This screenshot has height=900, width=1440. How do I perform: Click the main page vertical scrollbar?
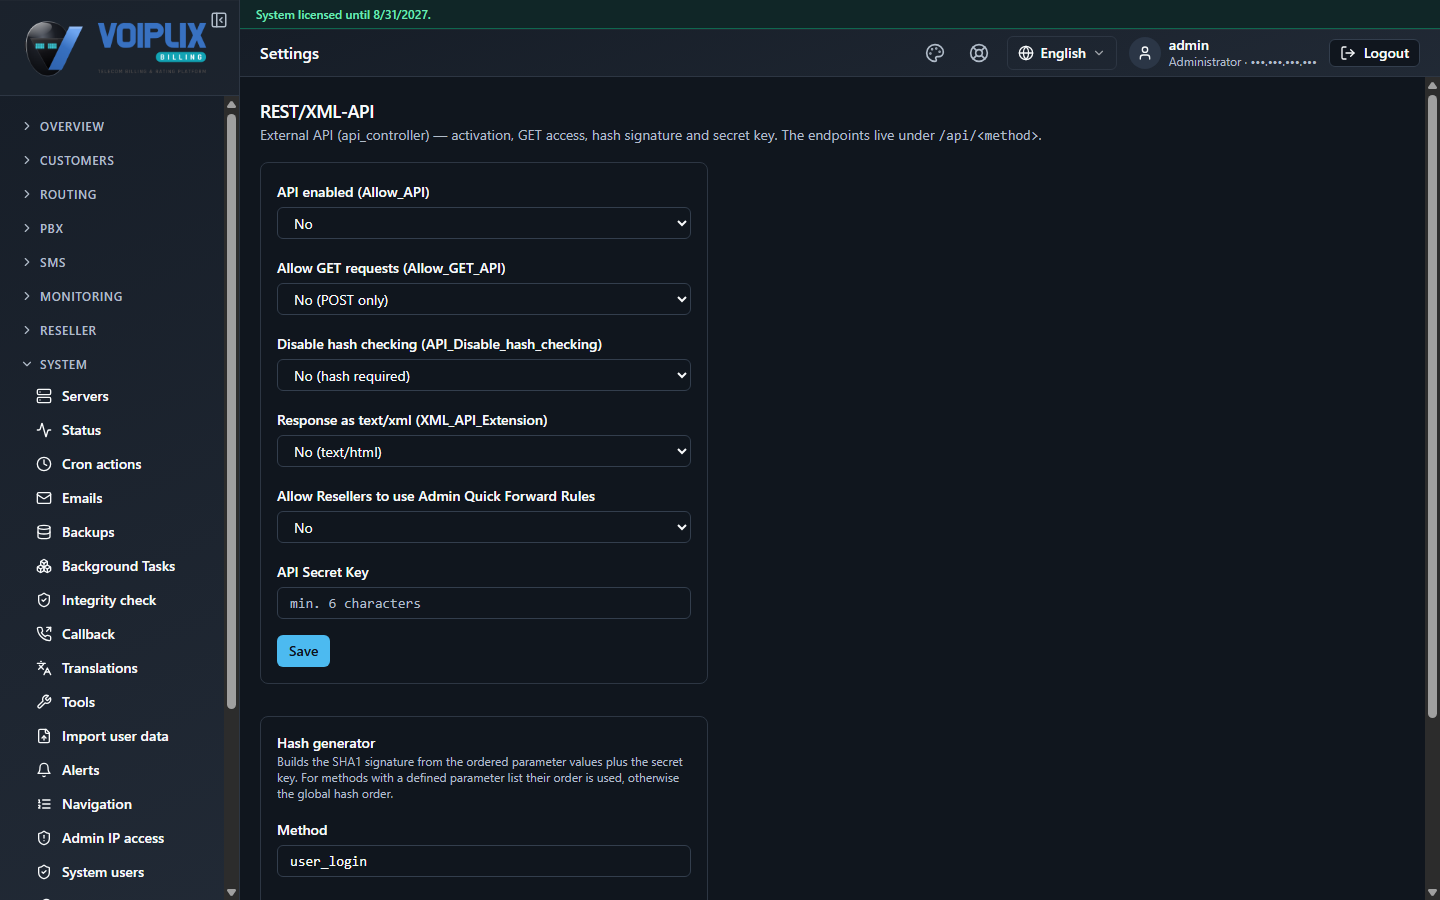coord(1432,406)
